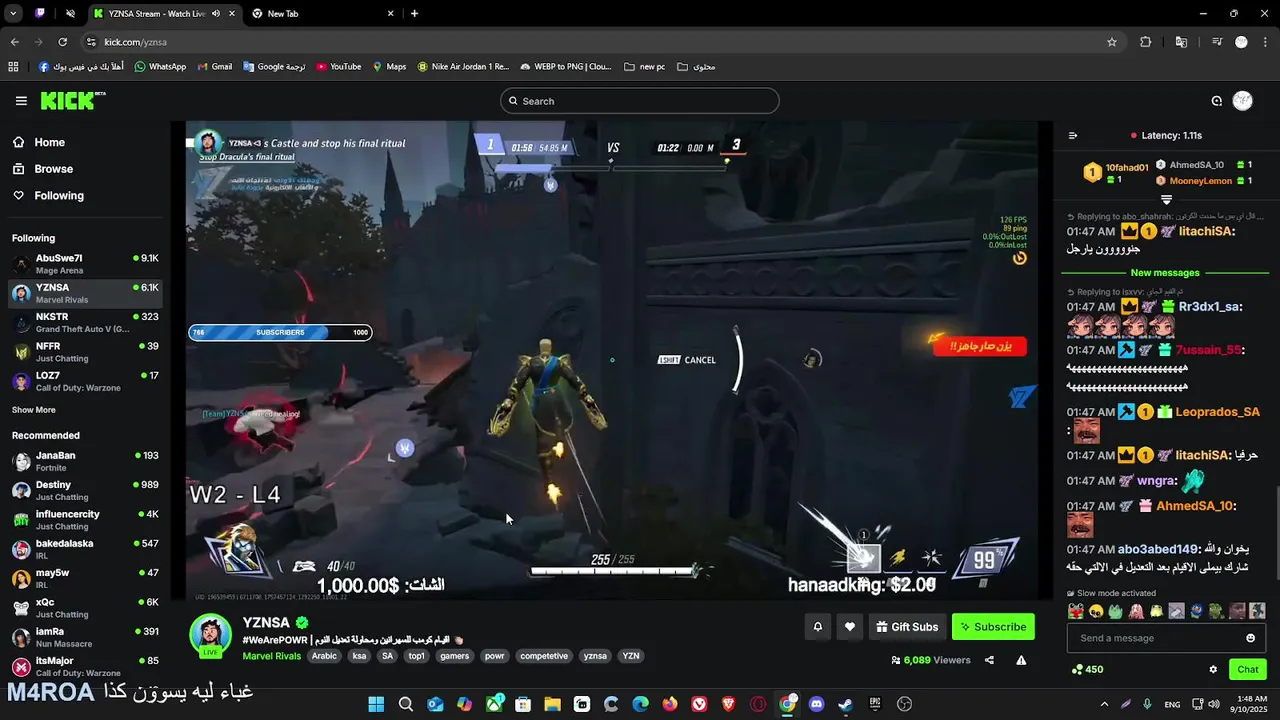The image size is (1280, 720).
Task: Open the browser extensions puzzle icon
Action: point(1146,42)
